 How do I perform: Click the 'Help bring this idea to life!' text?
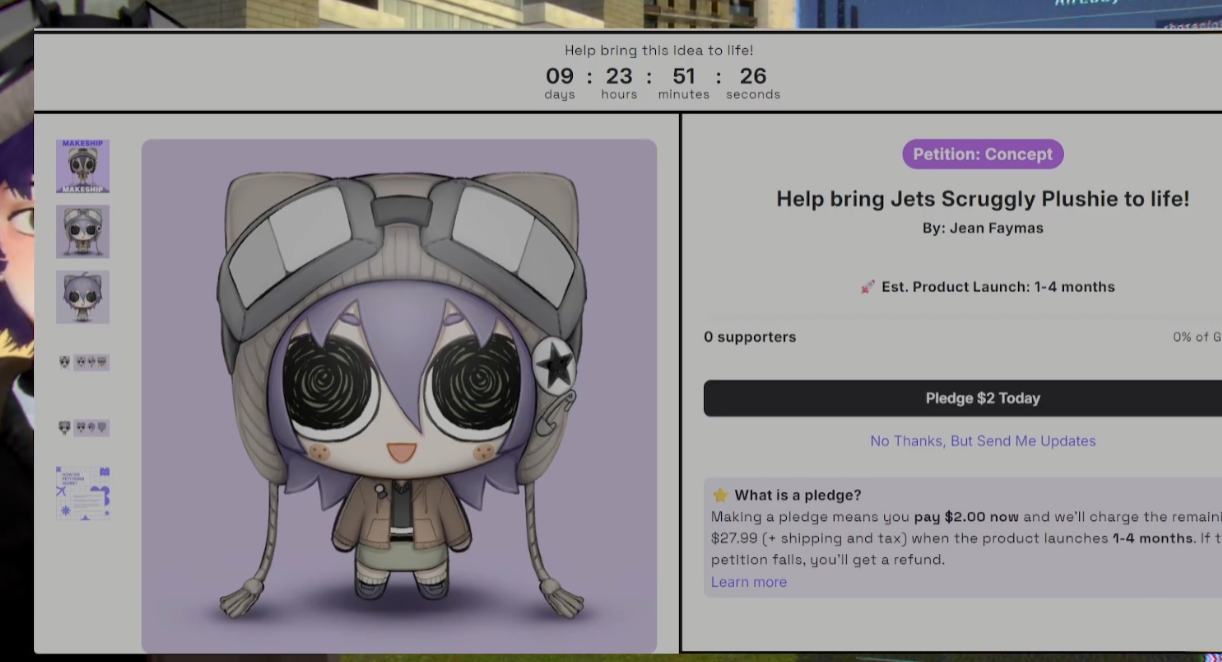click(x=659, y=50)
